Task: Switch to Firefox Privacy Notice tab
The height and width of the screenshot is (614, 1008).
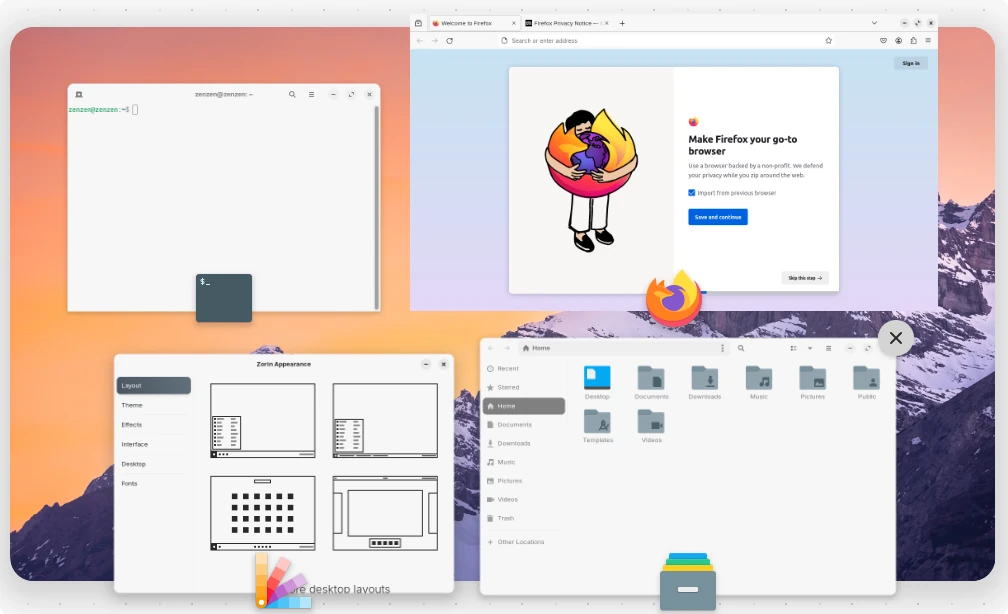Action: tap(564, 23)
